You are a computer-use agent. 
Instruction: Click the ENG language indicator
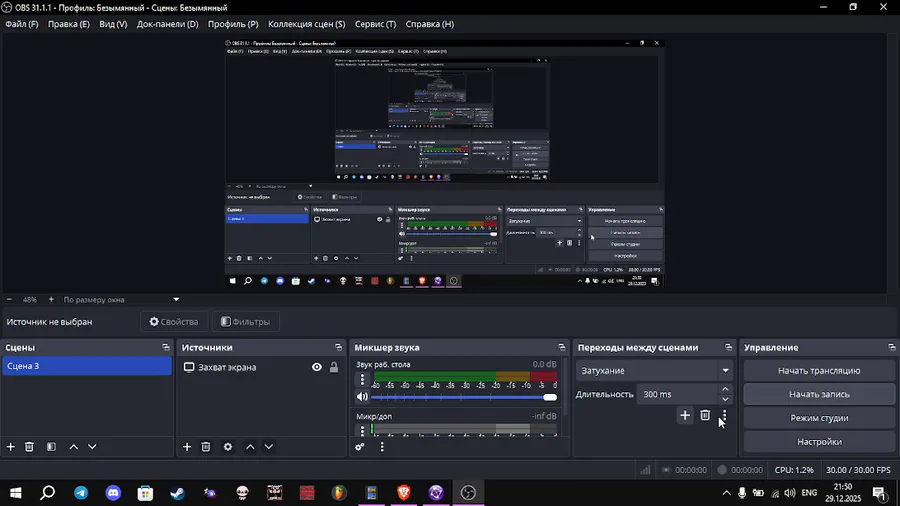(809, 493)
